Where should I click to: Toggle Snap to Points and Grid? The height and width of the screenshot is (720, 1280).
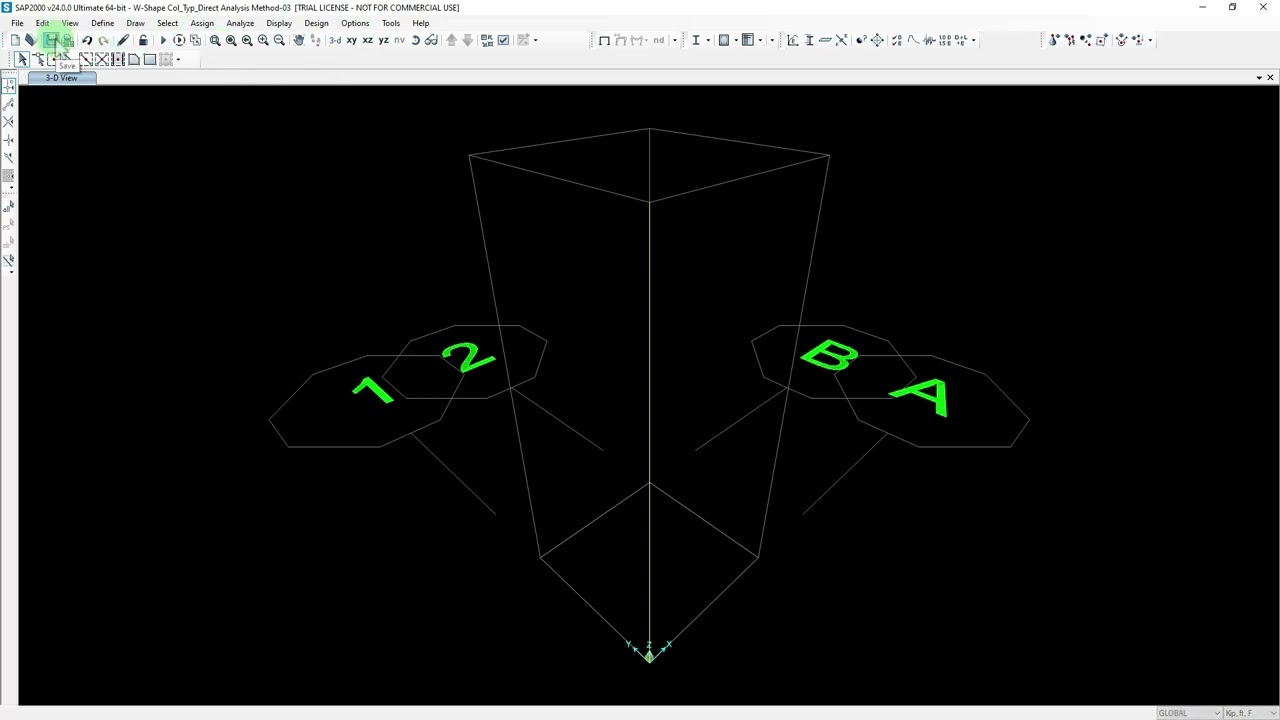tap(9, 86)
